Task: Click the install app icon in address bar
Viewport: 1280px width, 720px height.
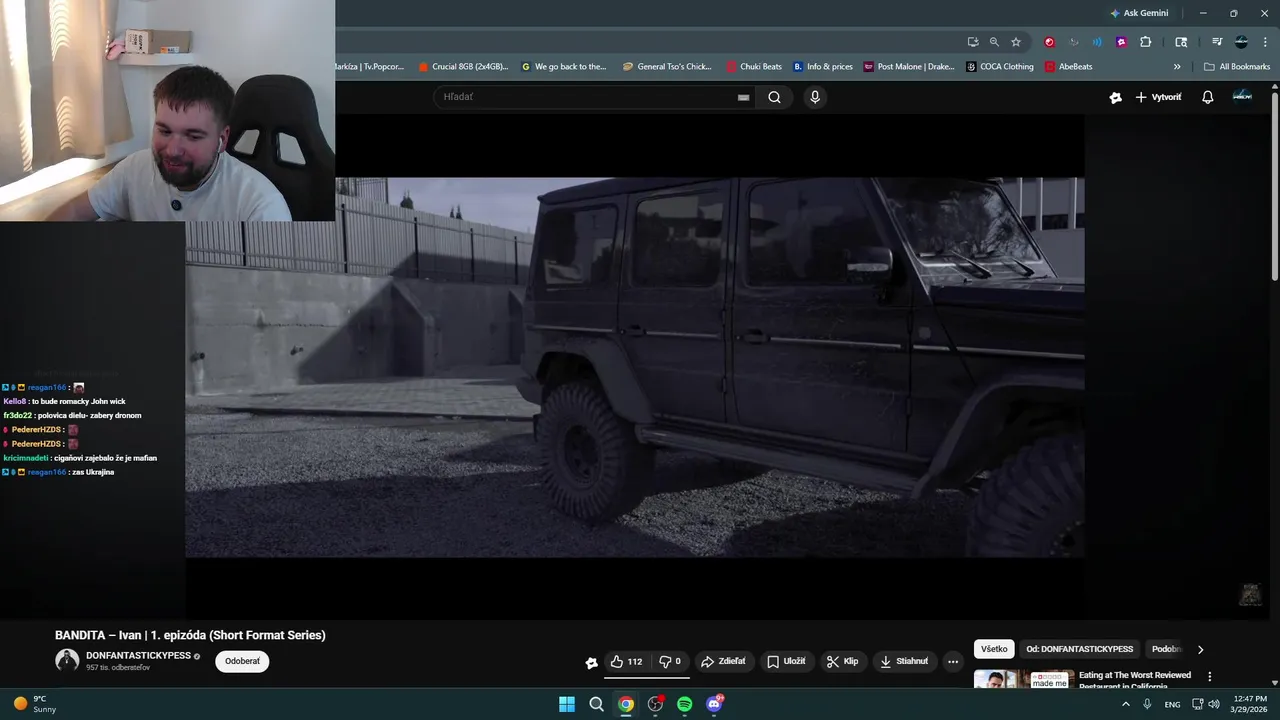Action: 973,42
